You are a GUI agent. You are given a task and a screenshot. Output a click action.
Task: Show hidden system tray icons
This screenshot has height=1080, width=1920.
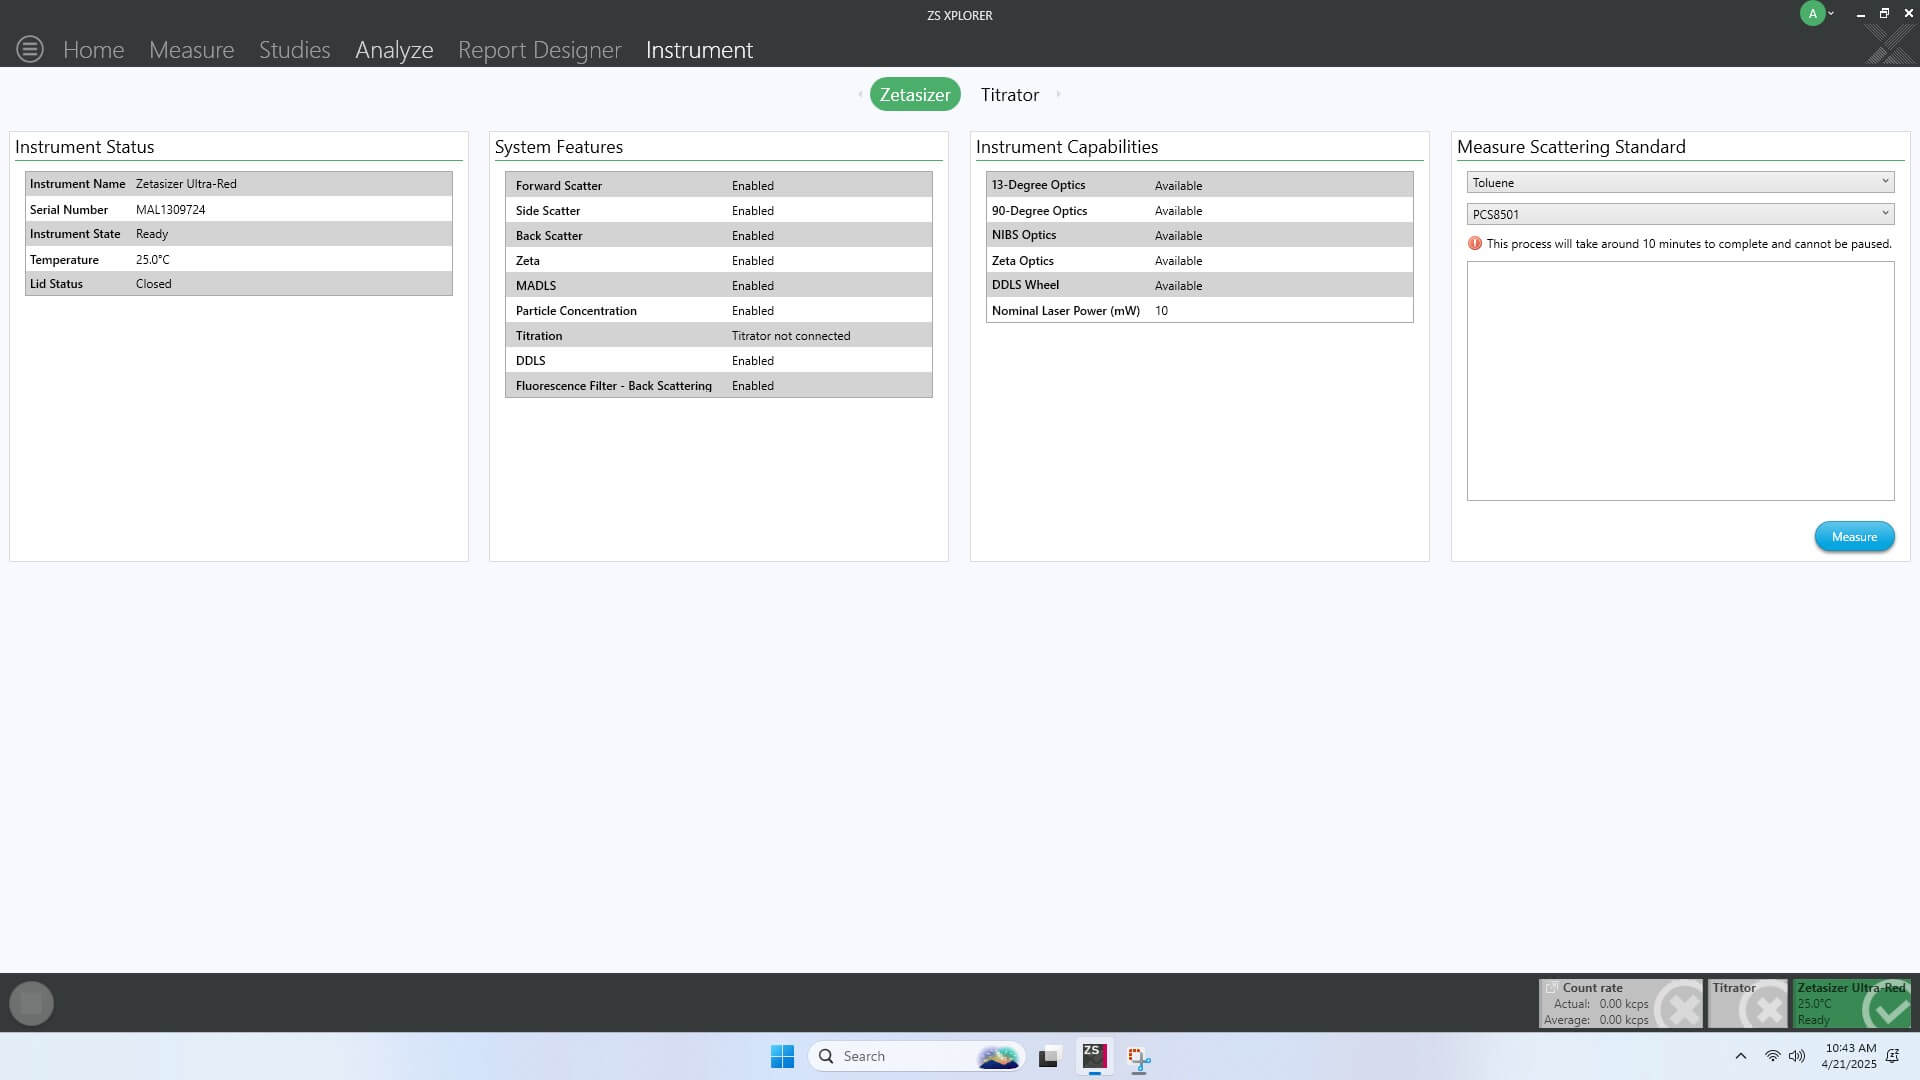1740,1056
